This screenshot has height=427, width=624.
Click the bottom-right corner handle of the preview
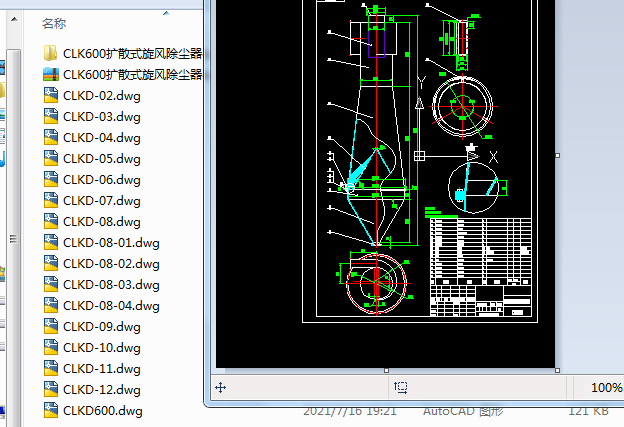557,370
